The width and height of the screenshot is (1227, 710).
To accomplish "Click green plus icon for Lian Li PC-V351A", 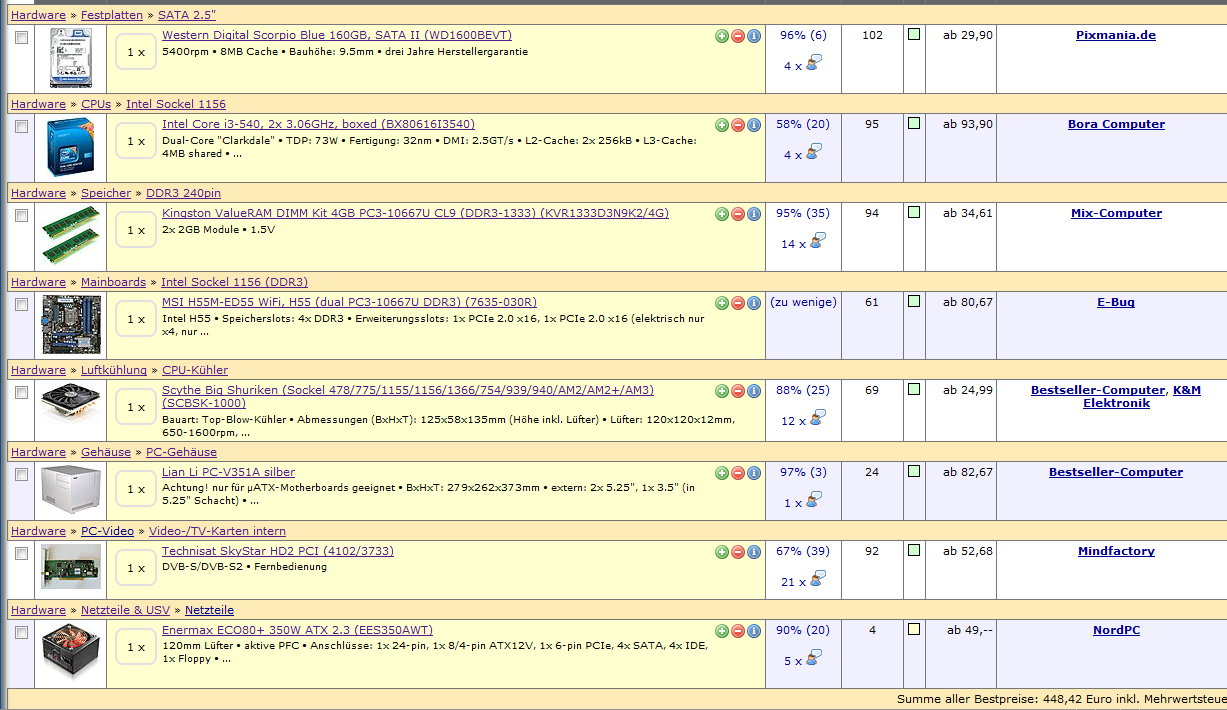I will click(722, 473).
